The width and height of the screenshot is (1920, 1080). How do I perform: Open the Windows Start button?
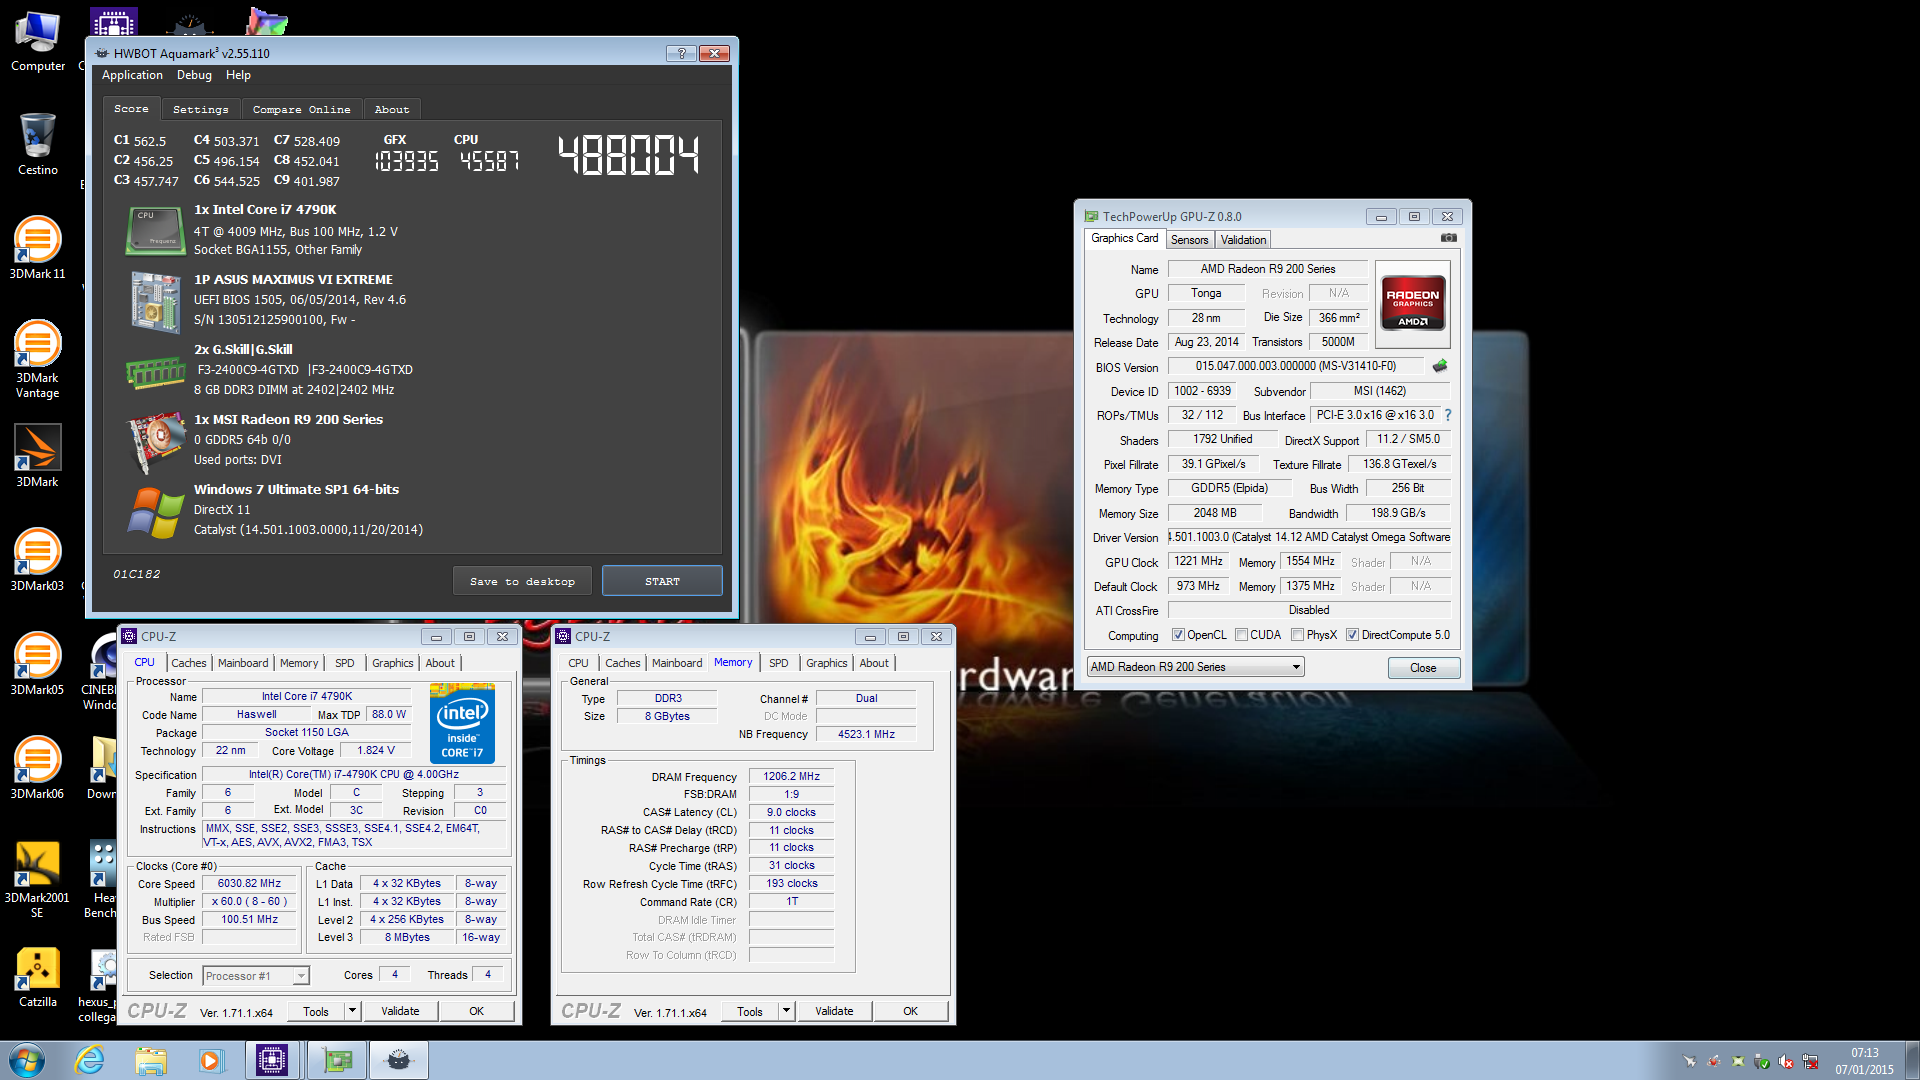point(27,1060)
